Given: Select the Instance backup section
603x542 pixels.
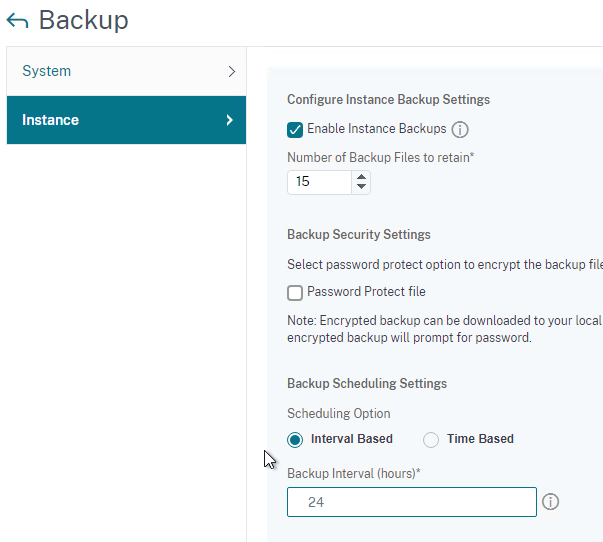Looking at the screenshot, I should coord(127,120).
